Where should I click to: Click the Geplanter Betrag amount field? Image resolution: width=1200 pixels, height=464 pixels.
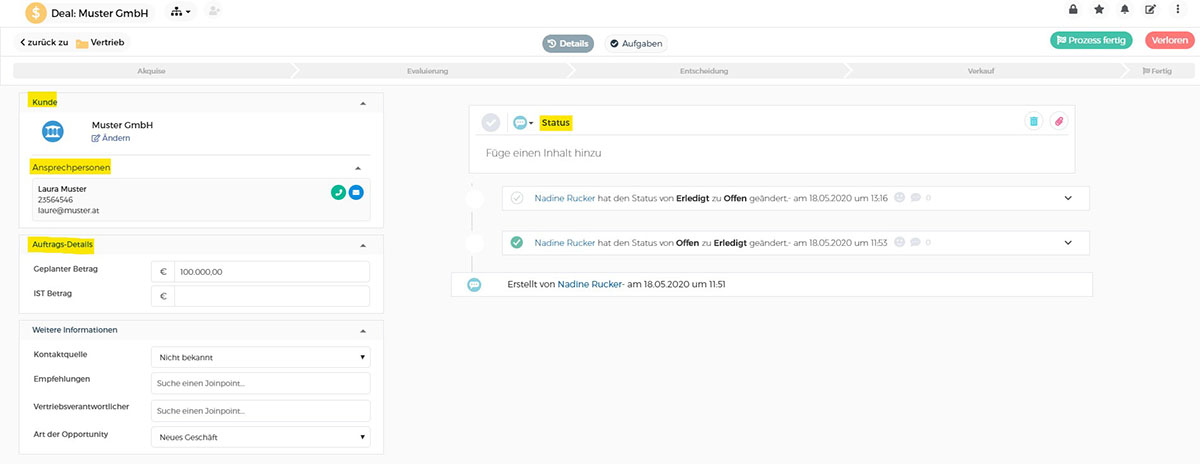coord(271,271)
